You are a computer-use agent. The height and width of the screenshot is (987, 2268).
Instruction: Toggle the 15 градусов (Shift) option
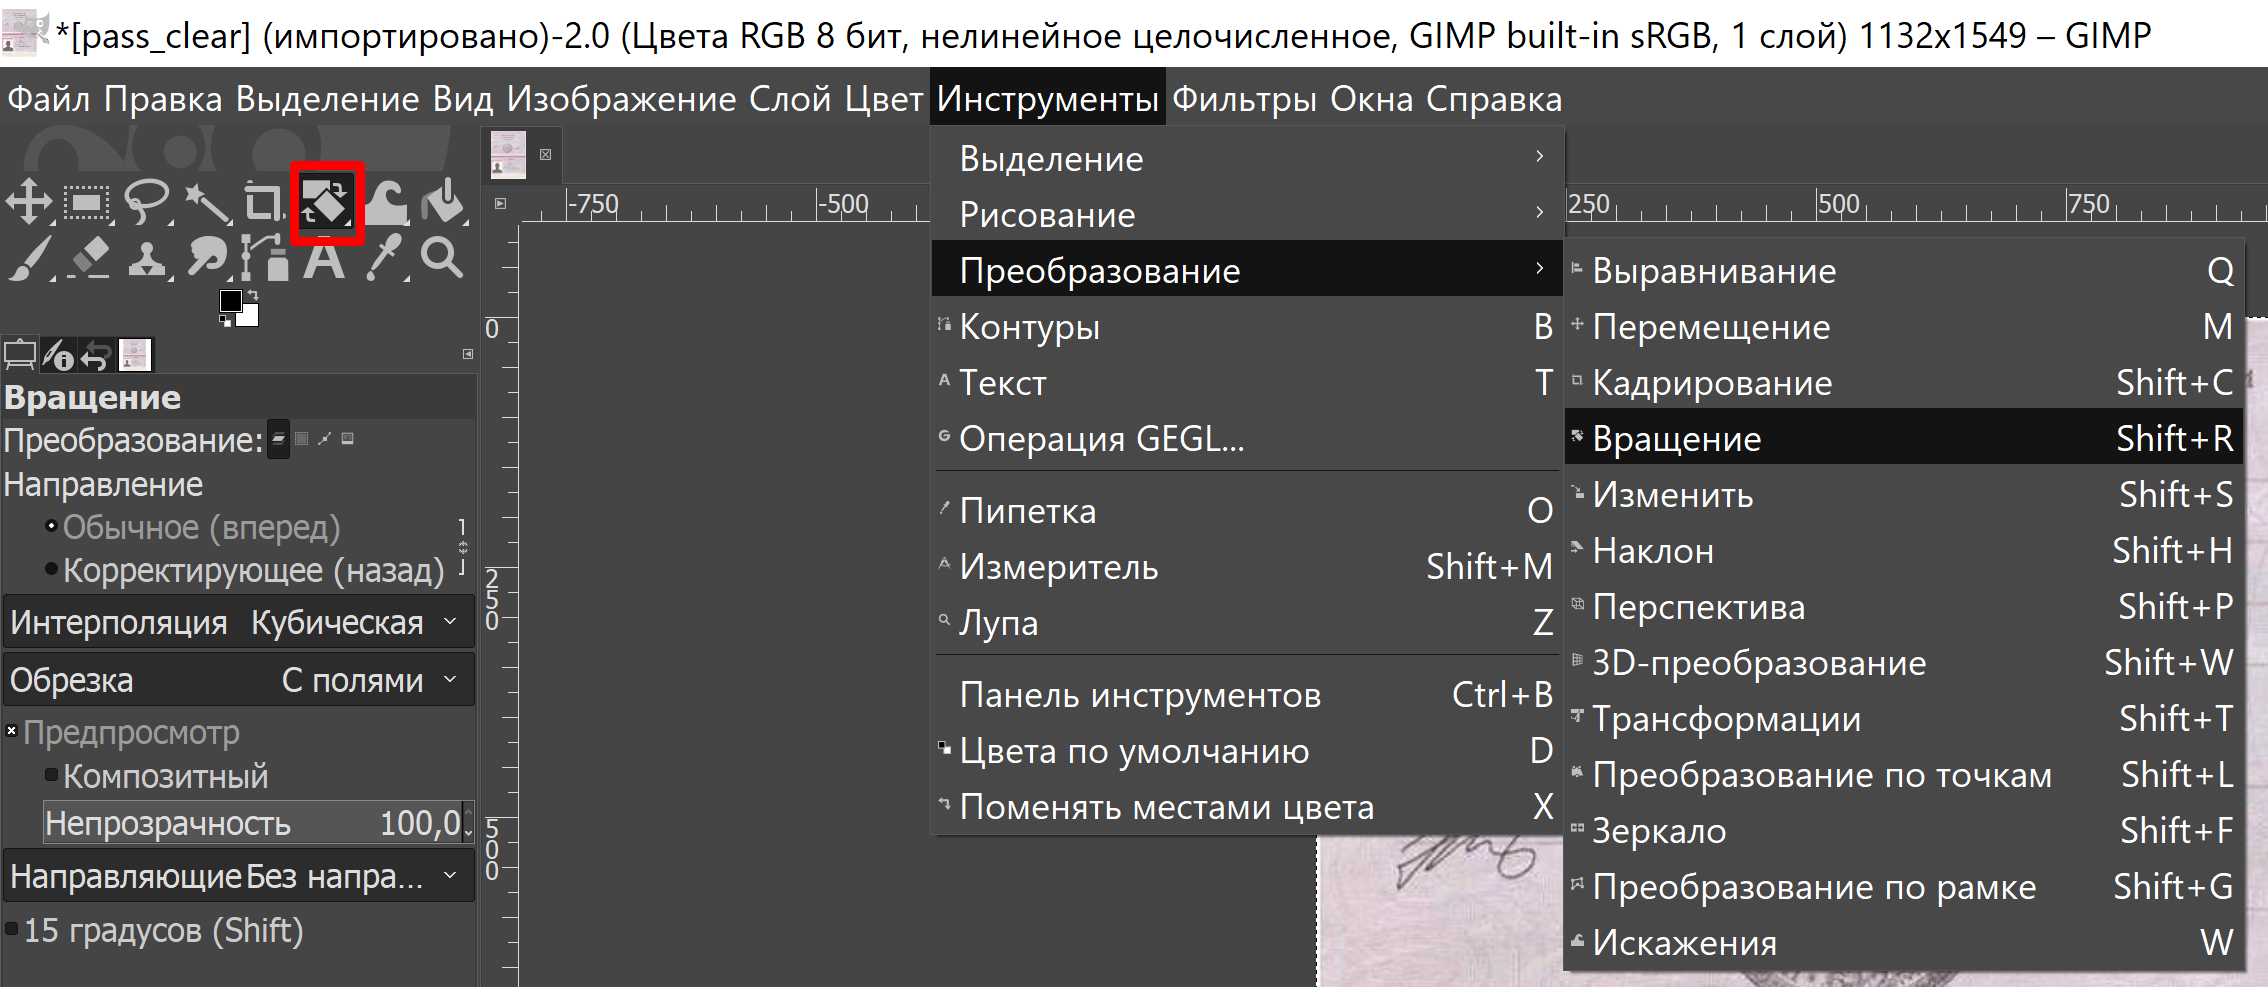12,930
